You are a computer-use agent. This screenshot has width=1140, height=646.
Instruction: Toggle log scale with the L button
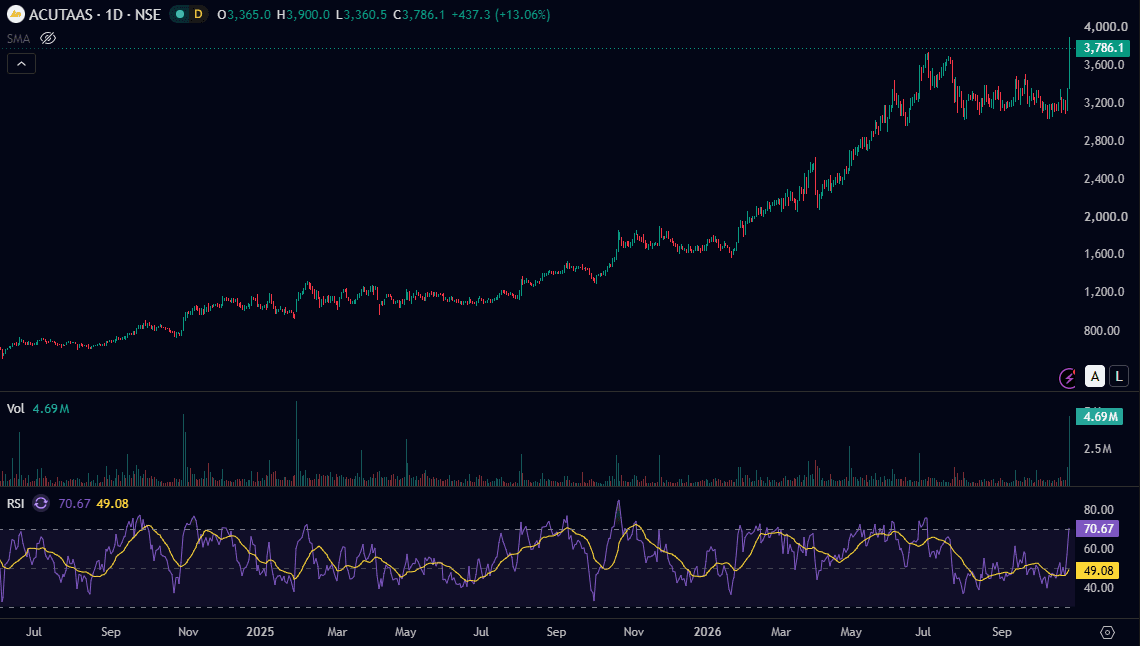[x=1119, y=376]
